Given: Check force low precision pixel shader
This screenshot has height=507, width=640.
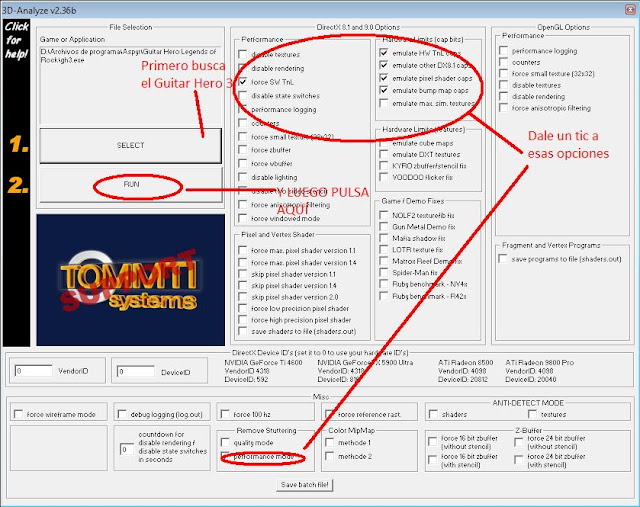Looking at the screenshot, I should [x=243, y=308].
